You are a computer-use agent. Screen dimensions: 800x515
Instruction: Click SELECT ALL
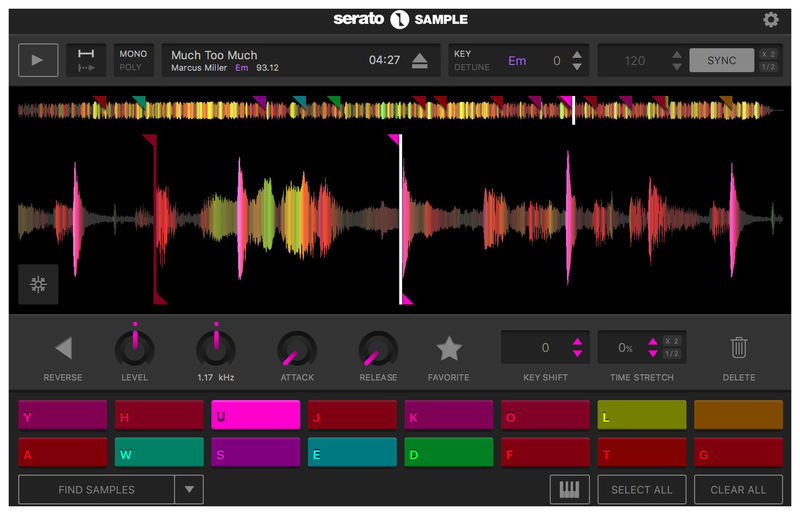[642, 489]
